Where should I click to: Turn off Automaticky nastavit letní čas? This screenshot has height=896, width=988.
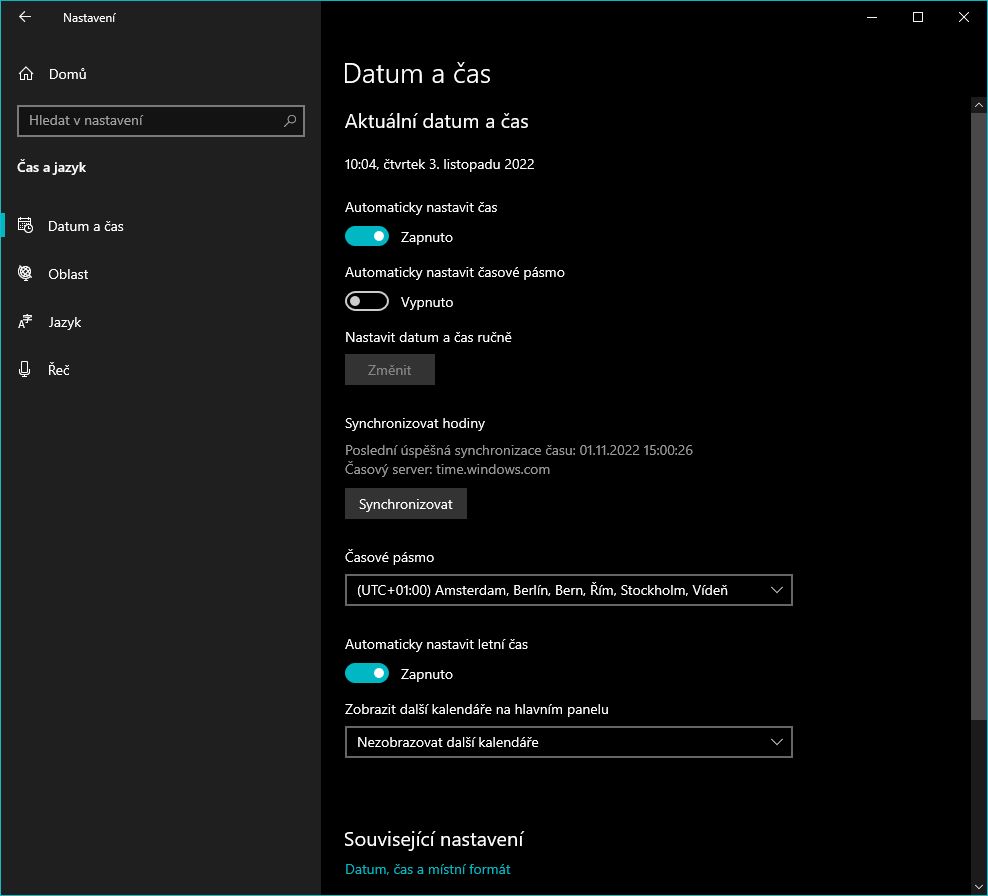click(366, 674)
